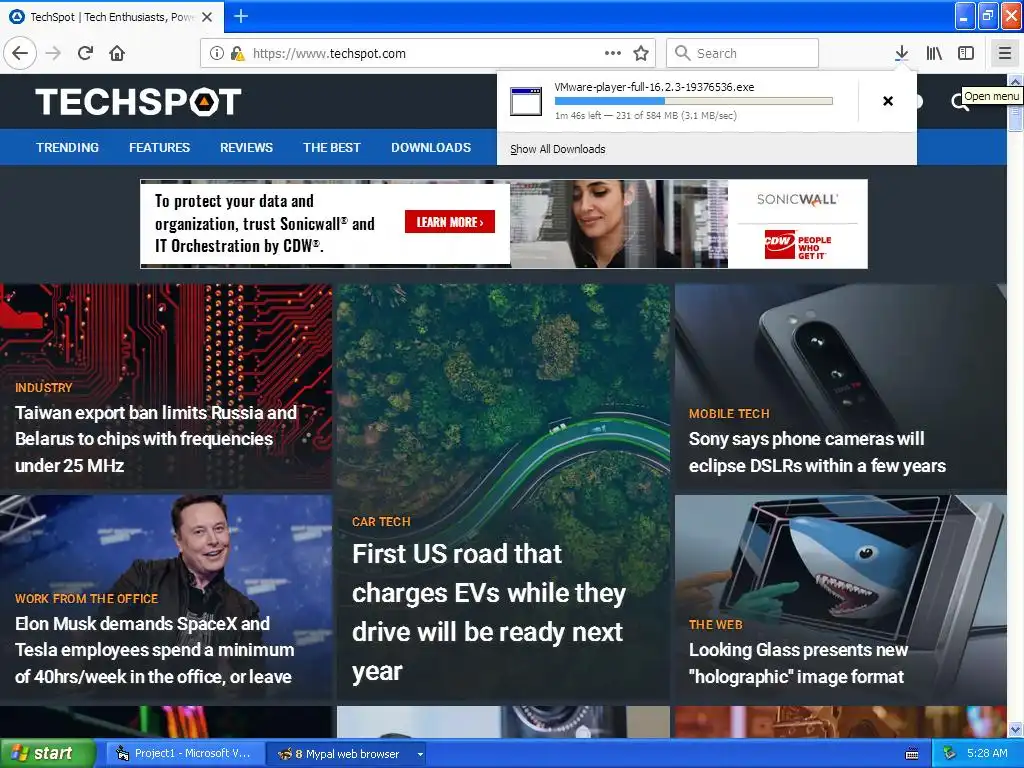Open Taiwan export ban article
The image size is (1024, 768).
tap(155, 439)
